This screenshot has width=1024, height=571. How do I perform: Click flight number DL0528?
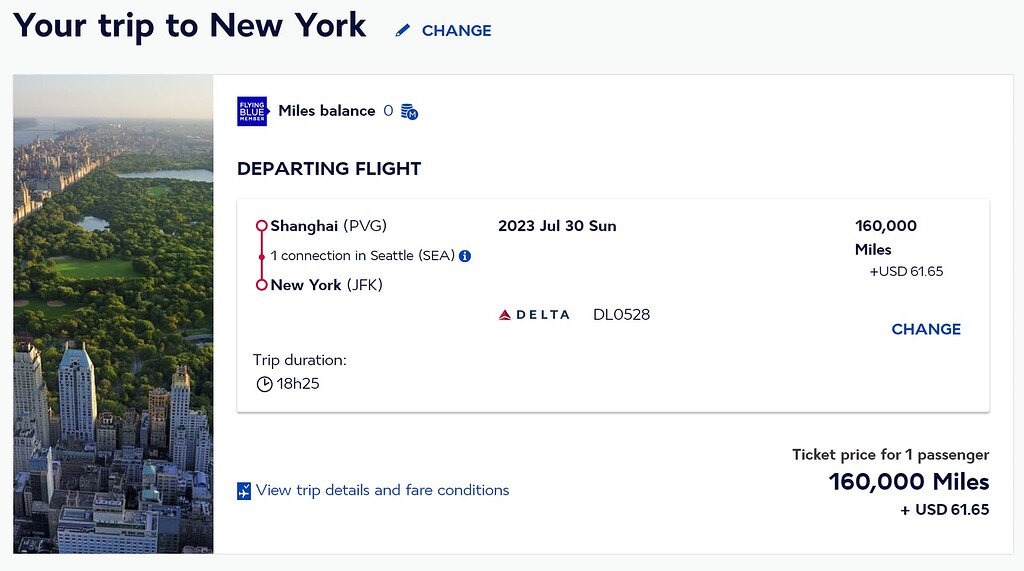pyautogui.click(x=621, y=315)
